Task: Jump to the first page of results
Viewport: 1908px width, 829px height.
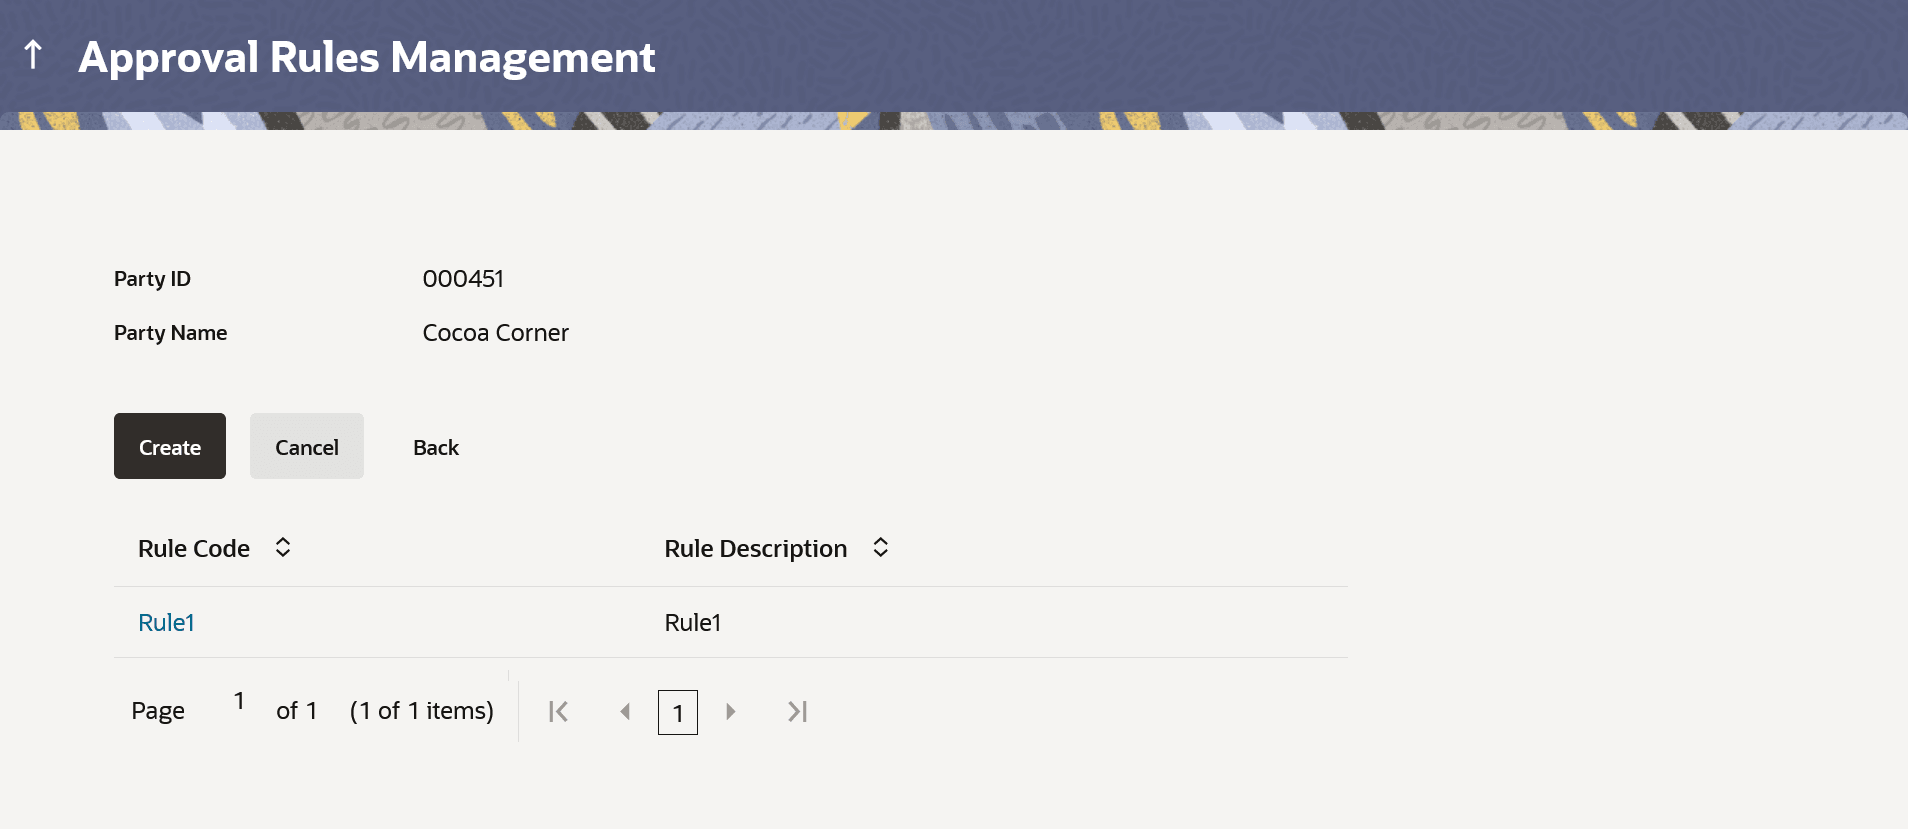Action: click(558, 712)
